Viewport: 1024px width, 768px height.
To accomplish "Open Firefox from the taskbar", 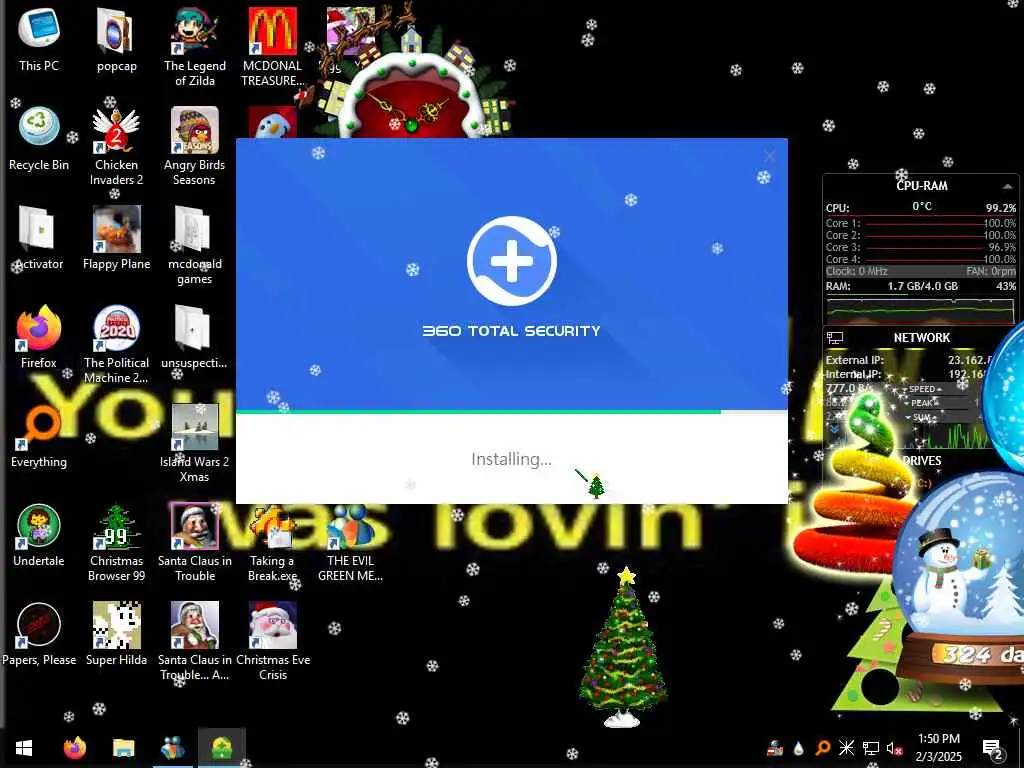I will pos(74,748).
